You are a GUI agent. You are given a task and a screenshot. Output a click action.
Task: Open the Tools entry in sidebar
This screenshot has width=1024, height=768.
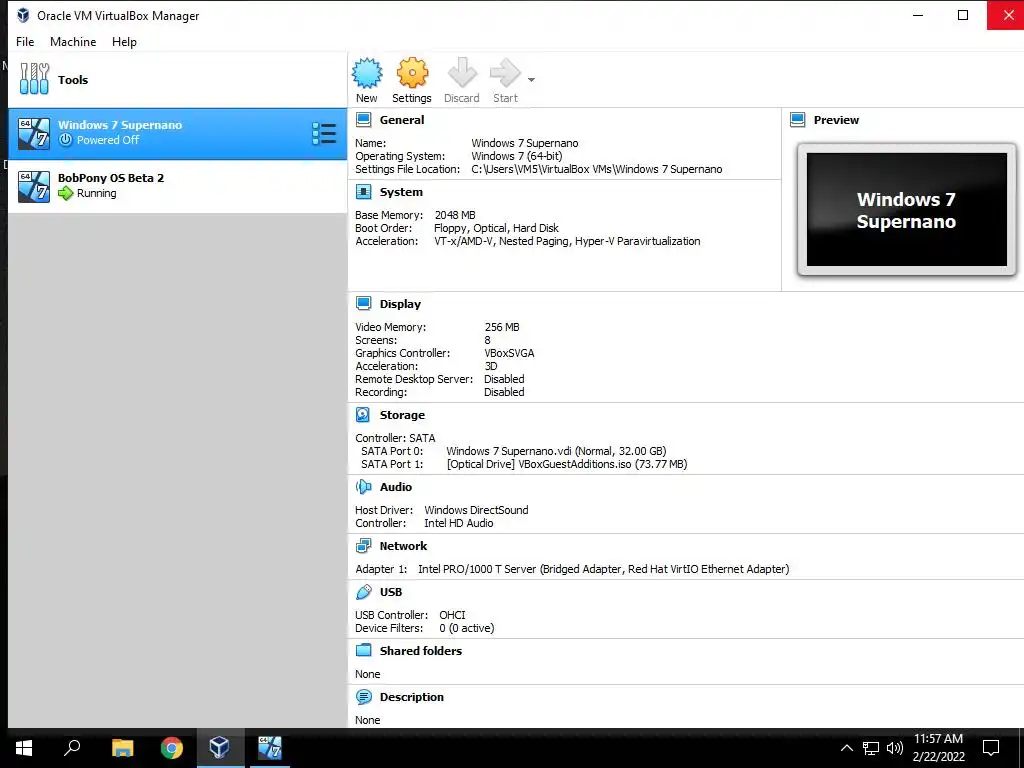click(178, 80)
